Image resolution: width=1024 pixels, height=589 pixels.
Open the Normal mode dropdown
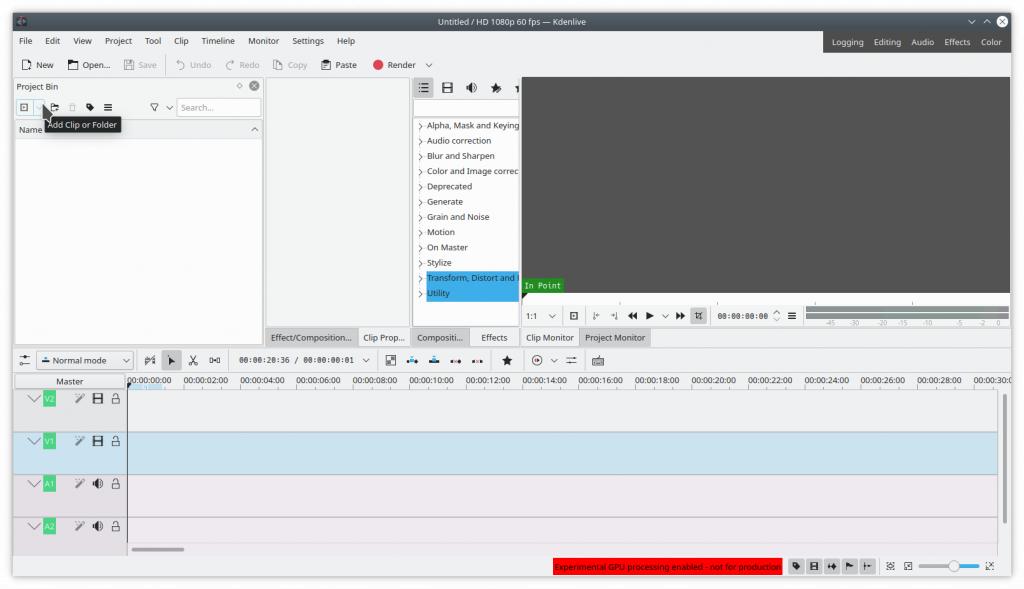(86, 360)
